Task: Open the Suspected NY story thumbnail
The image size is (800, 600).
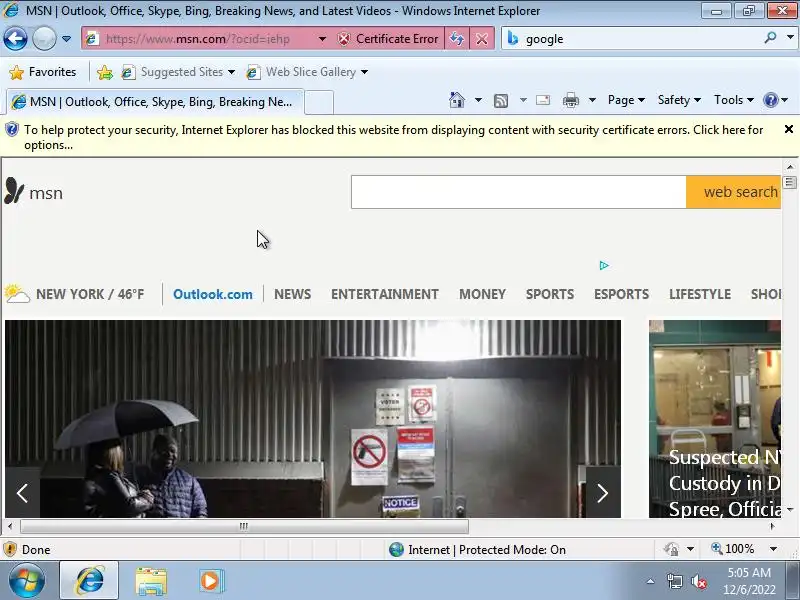Action: click(714, 418)
